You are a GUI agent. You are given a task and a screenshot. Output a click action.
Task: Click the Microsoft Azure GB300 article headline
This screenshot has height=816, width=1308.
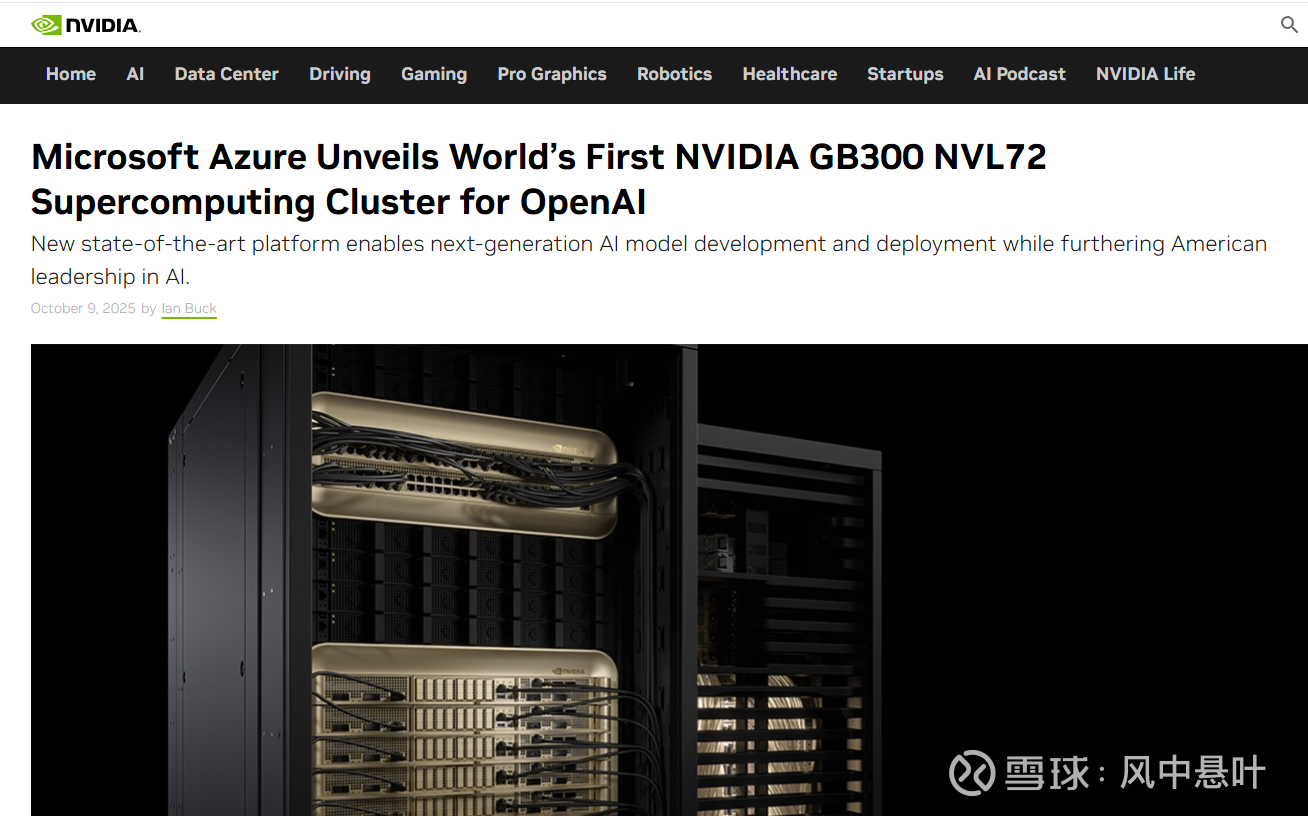(x=539, y=179)
